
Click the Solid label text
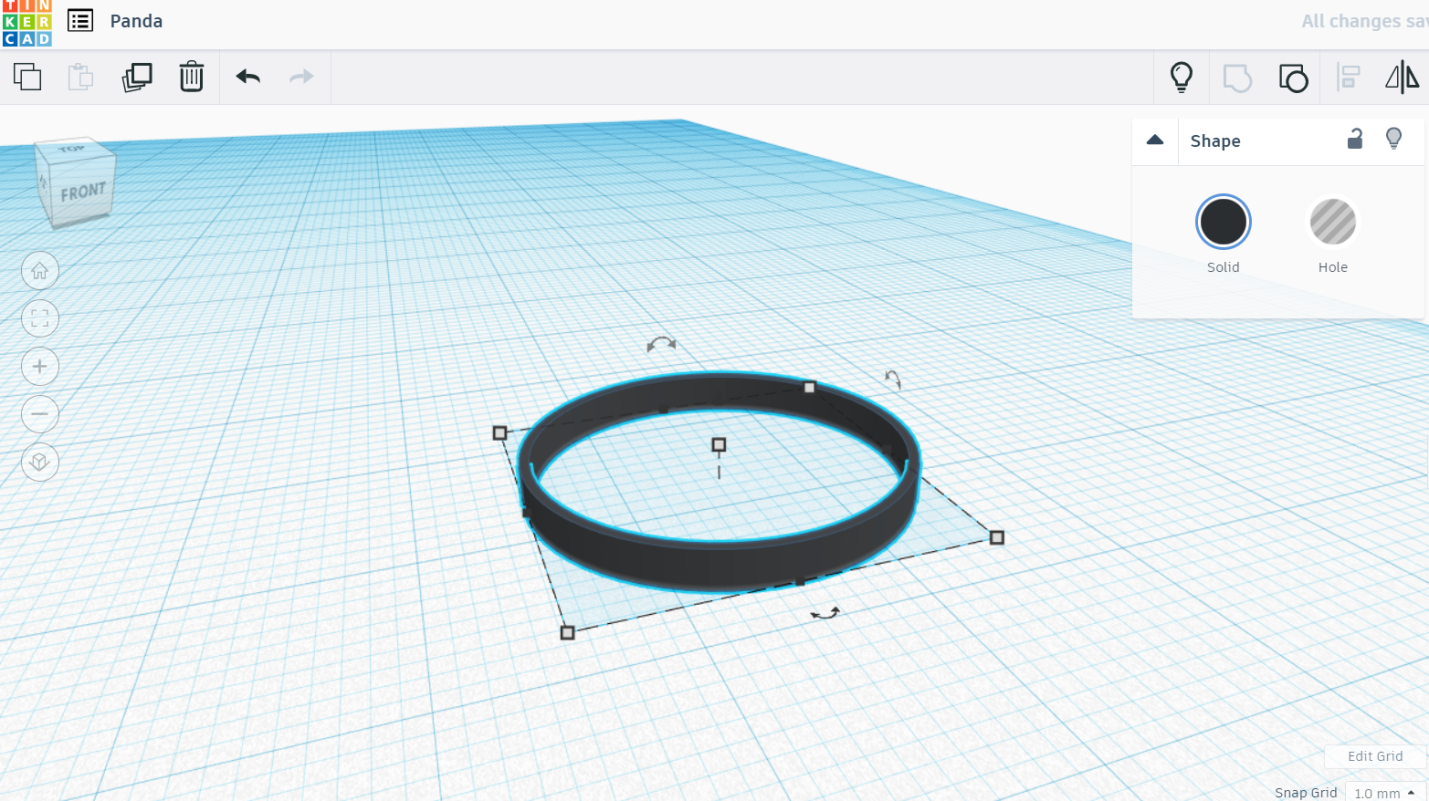1223,267
